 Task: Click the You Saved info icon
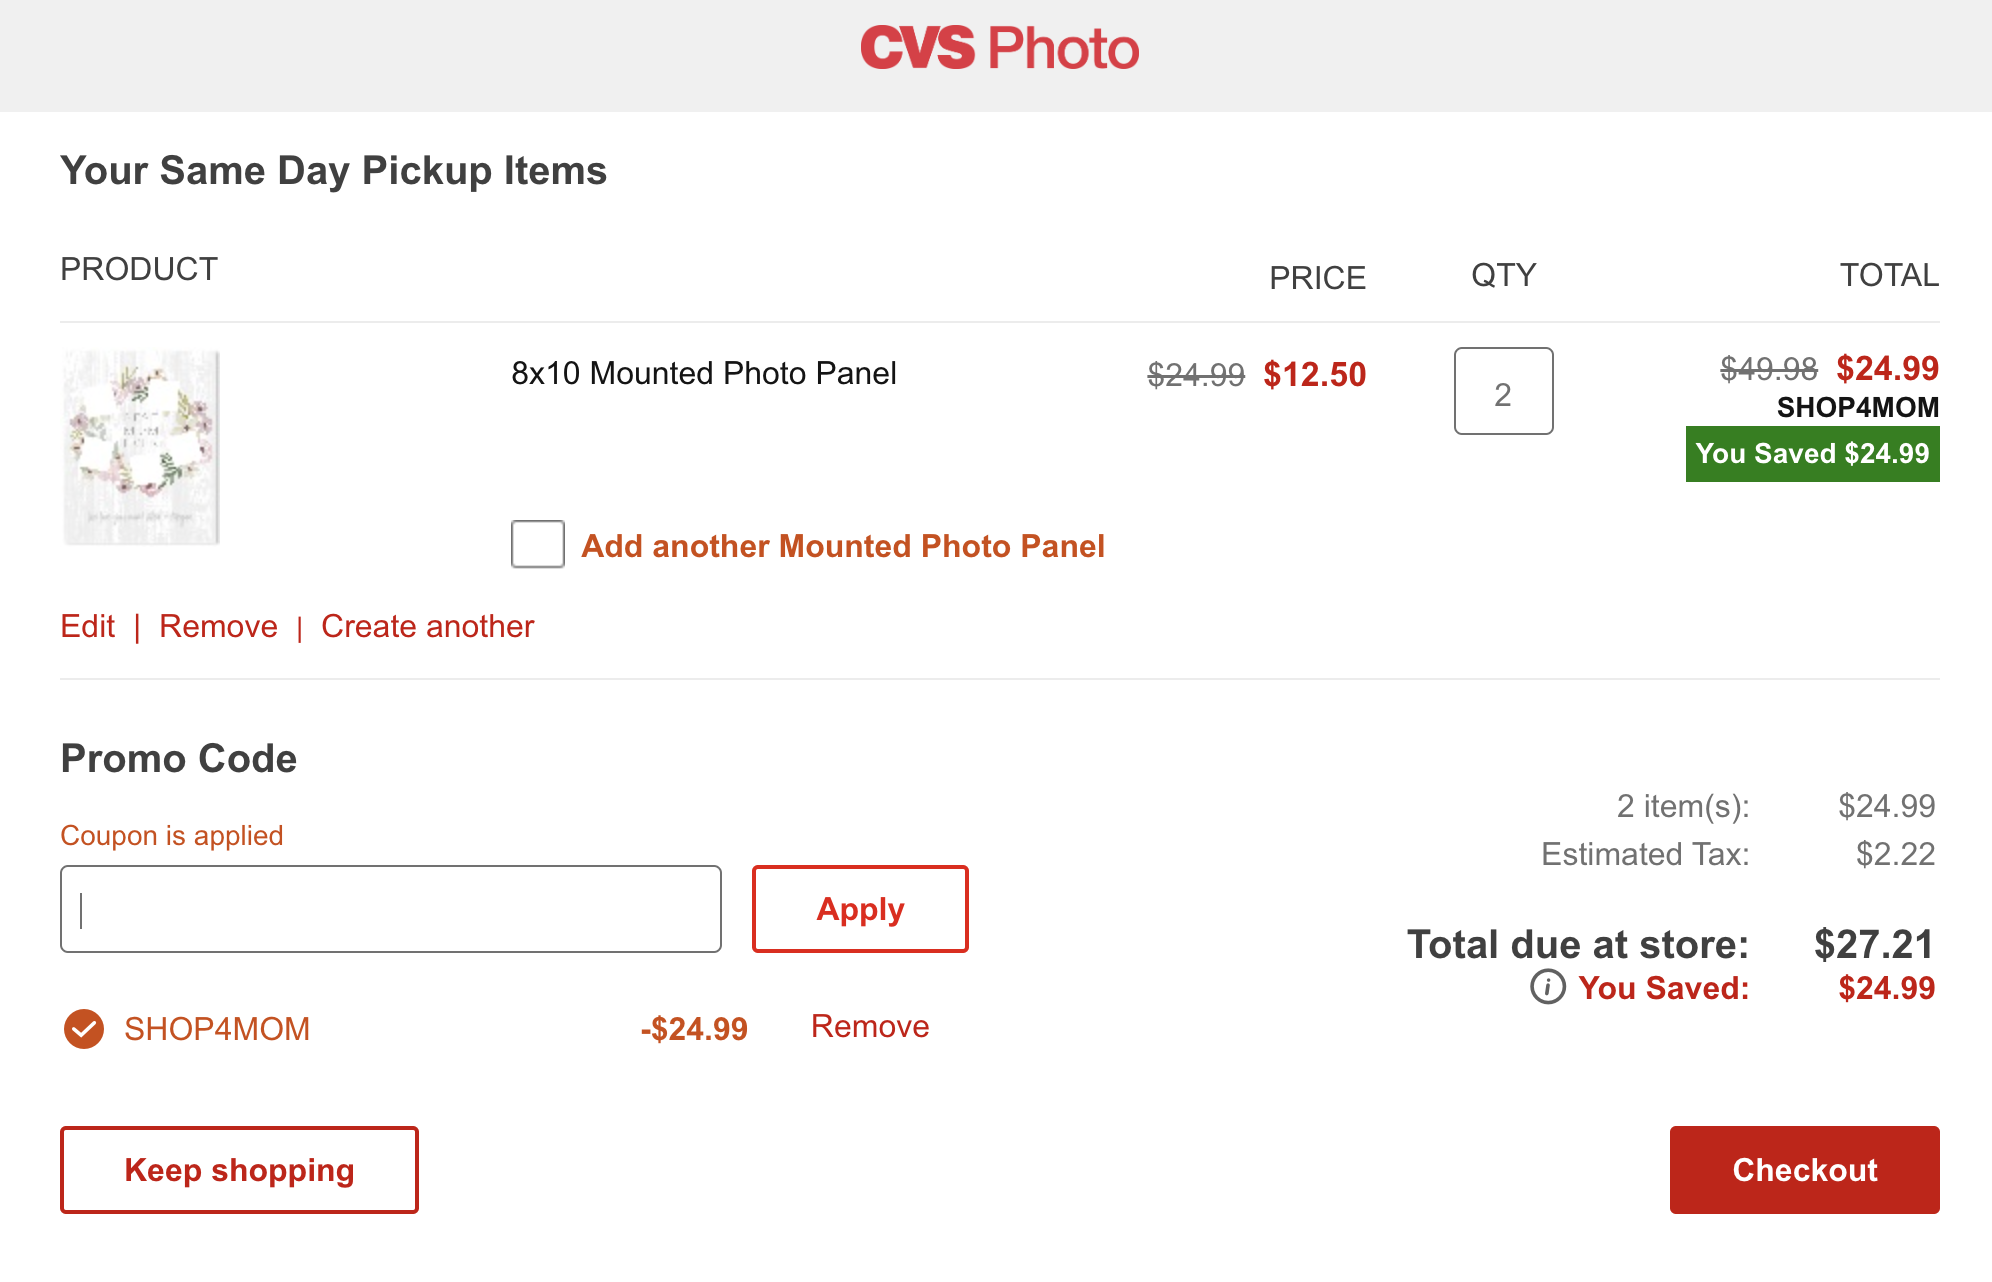[x=1547, y=987]
